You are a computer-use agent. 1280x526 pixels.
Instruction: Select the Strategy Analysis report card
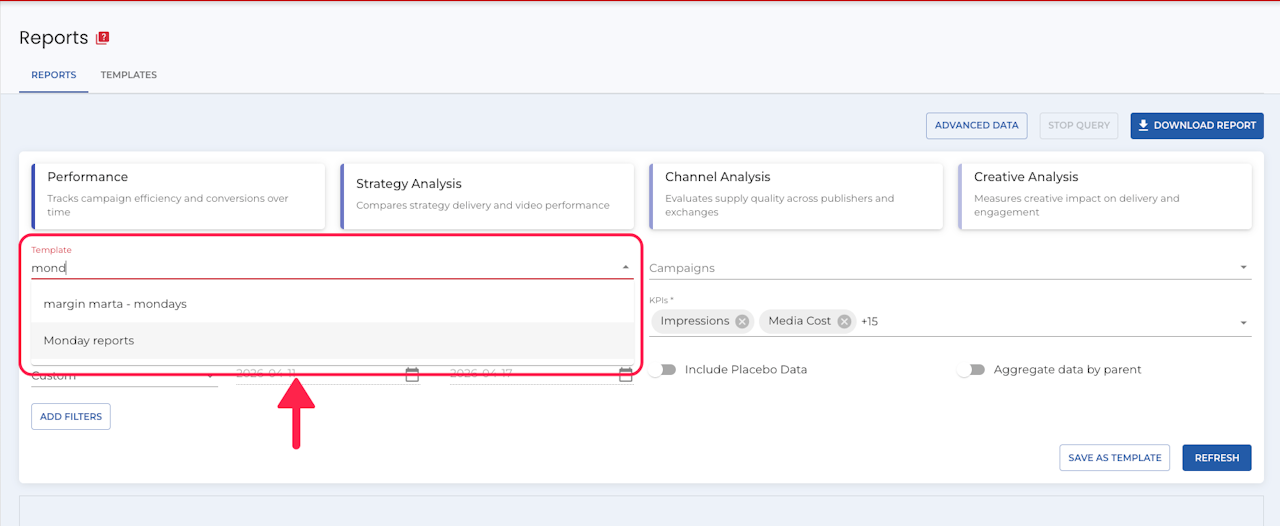487,193
